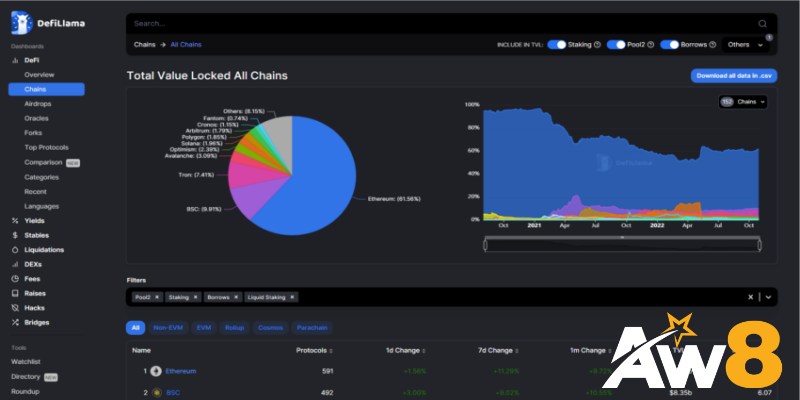This screenshot has width=800, height=400.
Task: Select the All chain category tab
Action: click(x=135, y=328)
